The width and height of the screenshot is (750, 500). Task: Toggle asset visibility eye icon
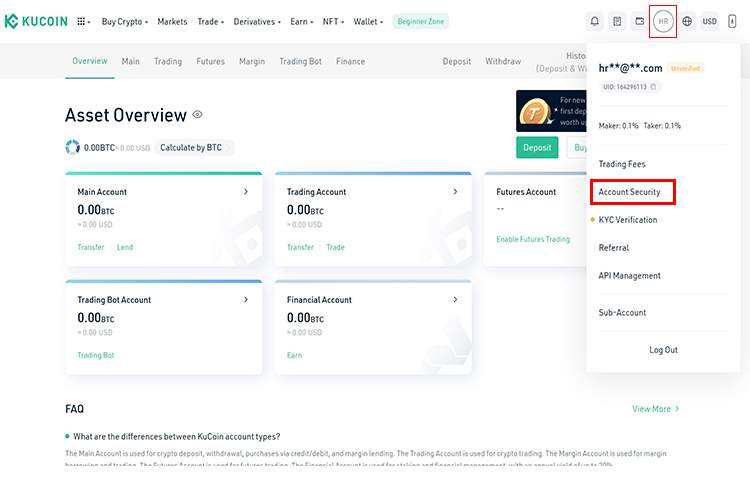(197, 114)
